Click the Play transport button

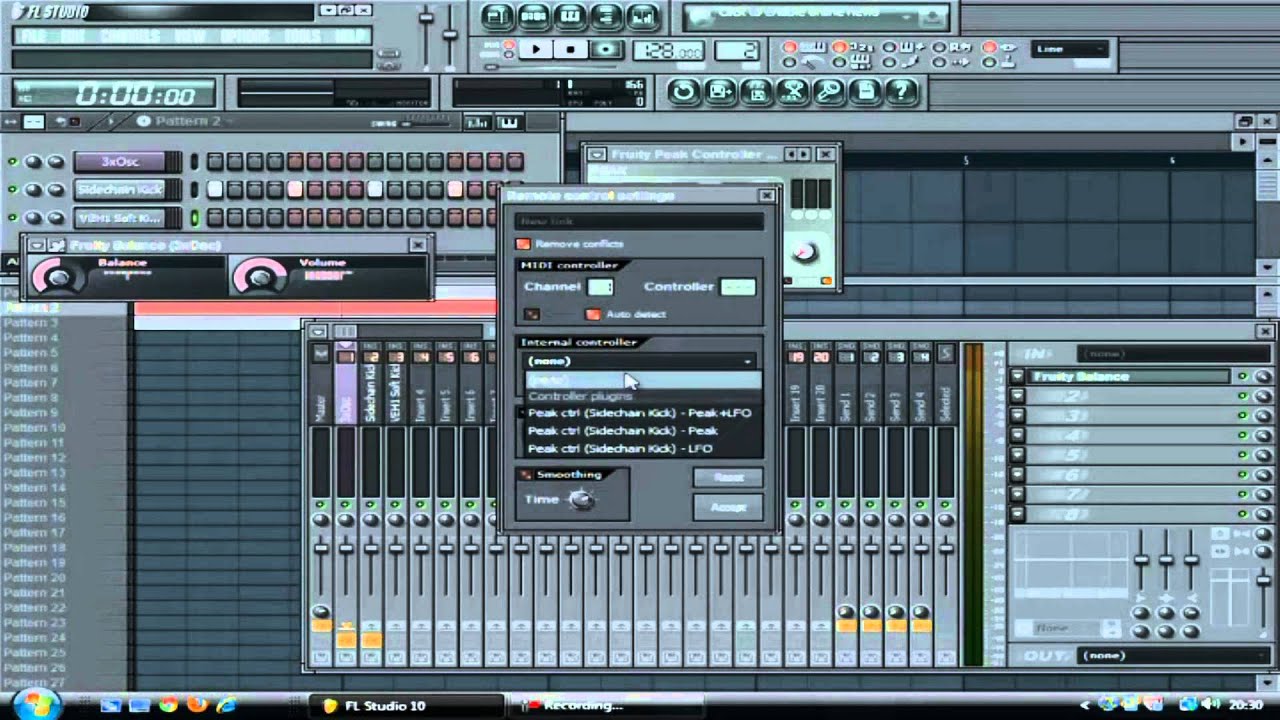point(536,49)
